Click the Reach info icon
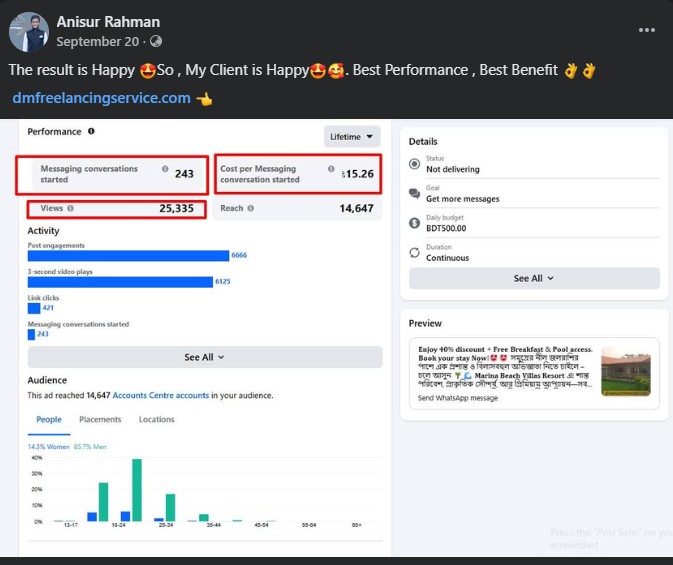The width and height of the screenshot is (673, 565). [251, 208]
